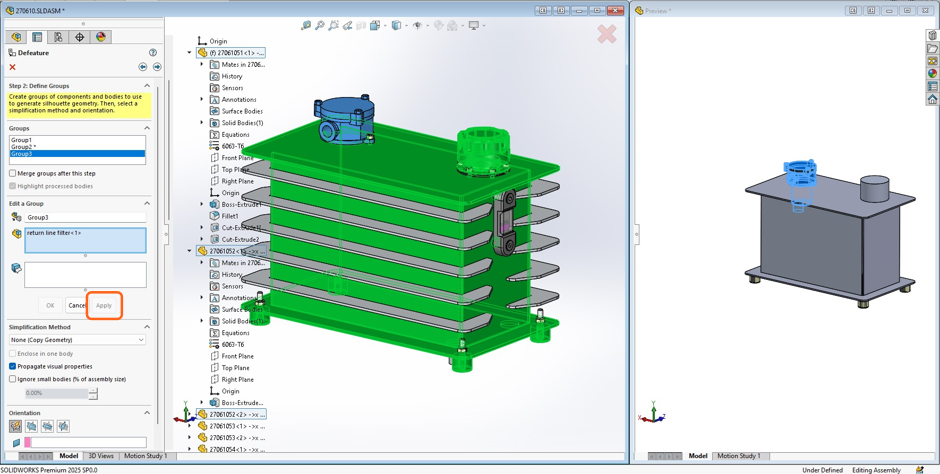Click the Defeature help question mark icon
The image size is (940, 474).
point(153,53)
